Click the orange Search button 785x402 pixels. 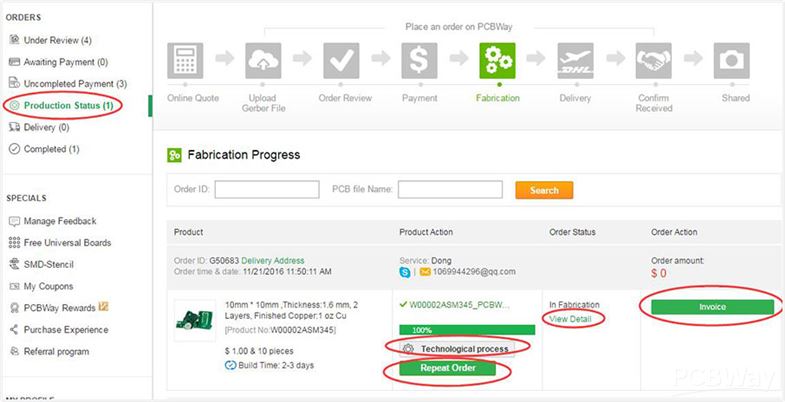pyautogui.click(x=544, y=190)
